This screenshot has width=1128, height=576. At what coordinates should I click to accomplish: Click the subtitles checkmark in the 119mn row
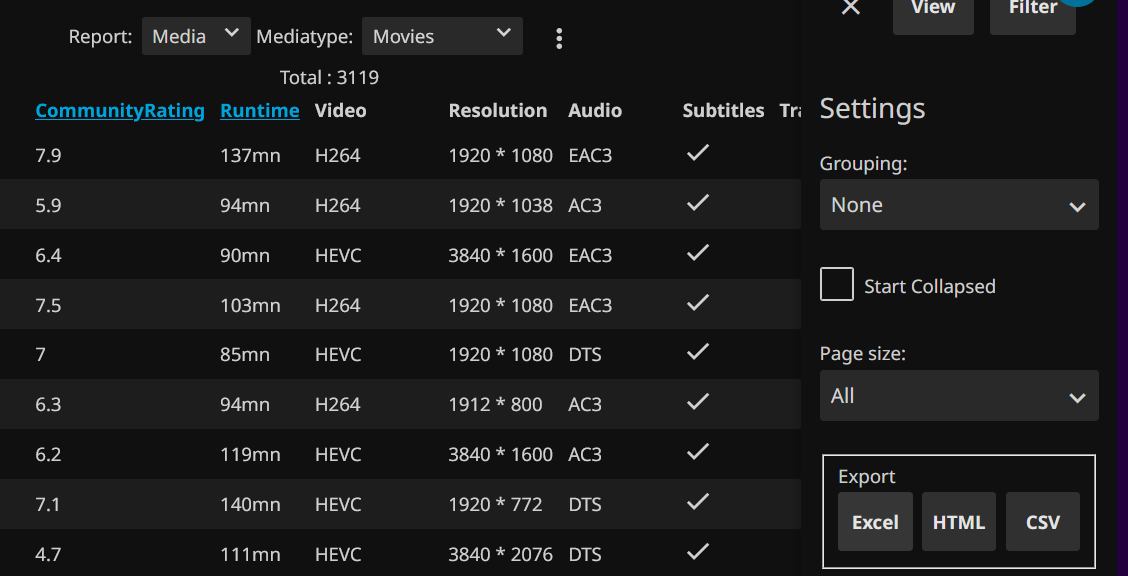pyautogui.click(x=698, y=452)
